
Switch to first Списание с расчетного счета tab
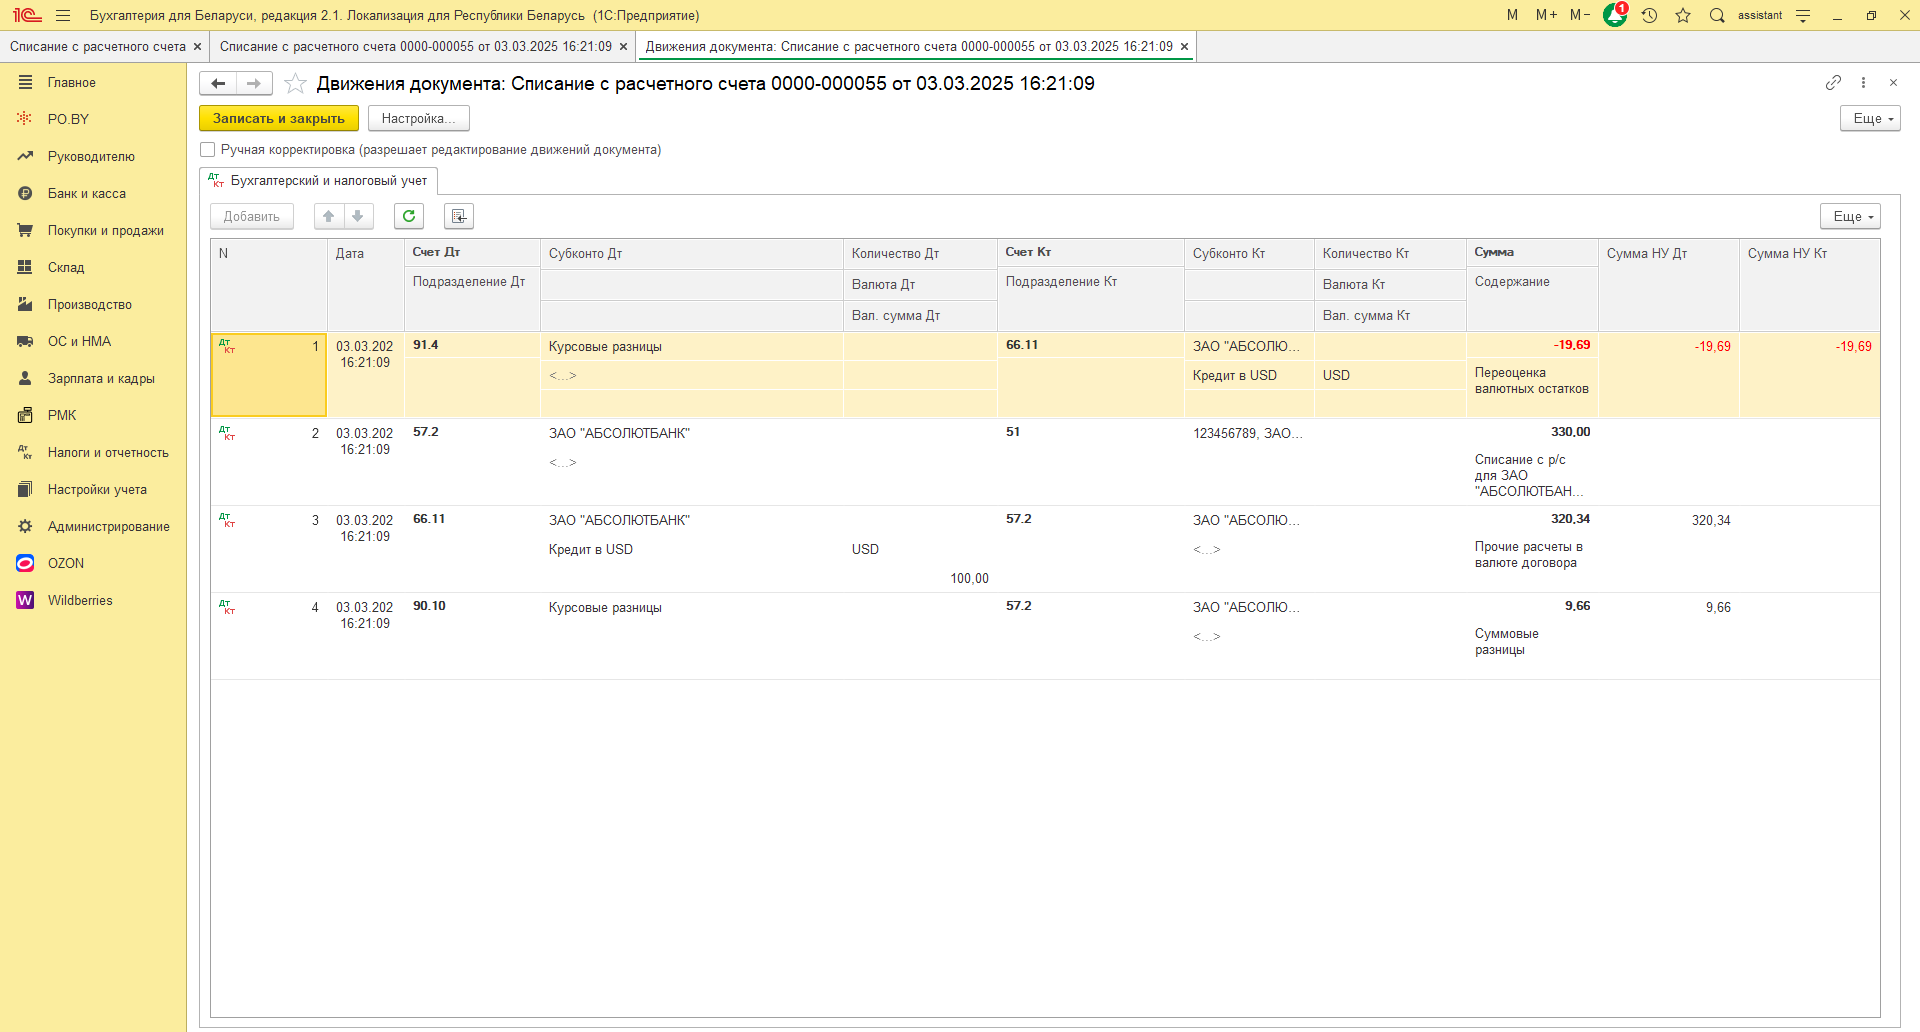tap(98, 47)
